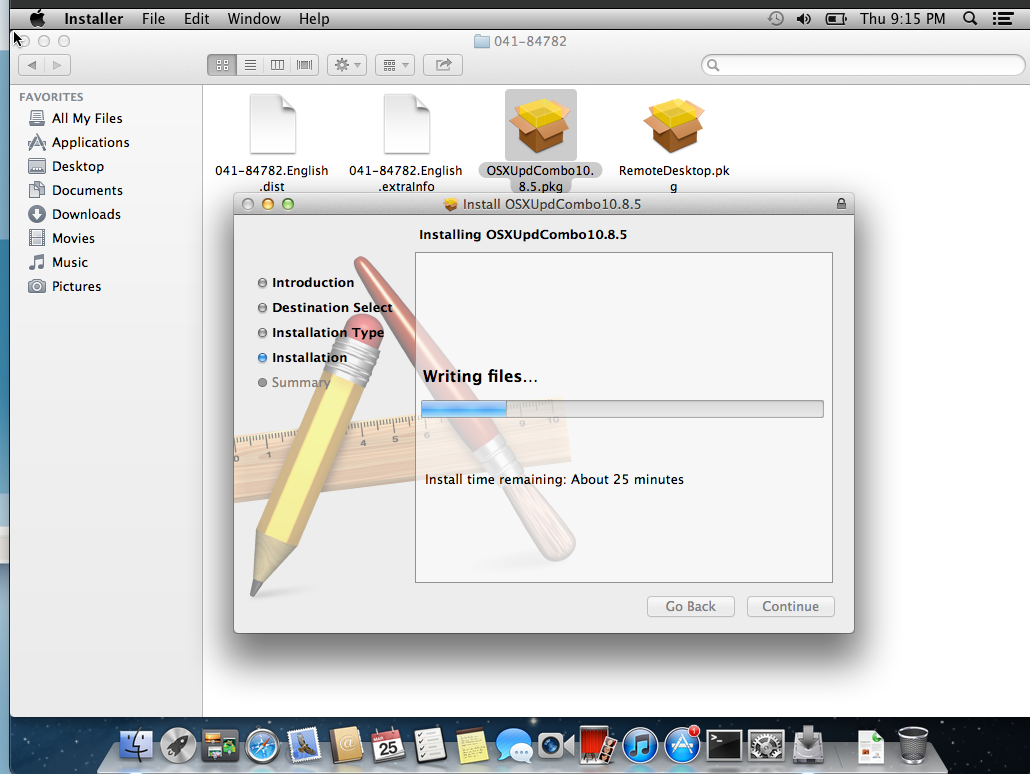Click the Installer icon in Dock
Screen dimensions: 1030x774
(x=808, y=745)
